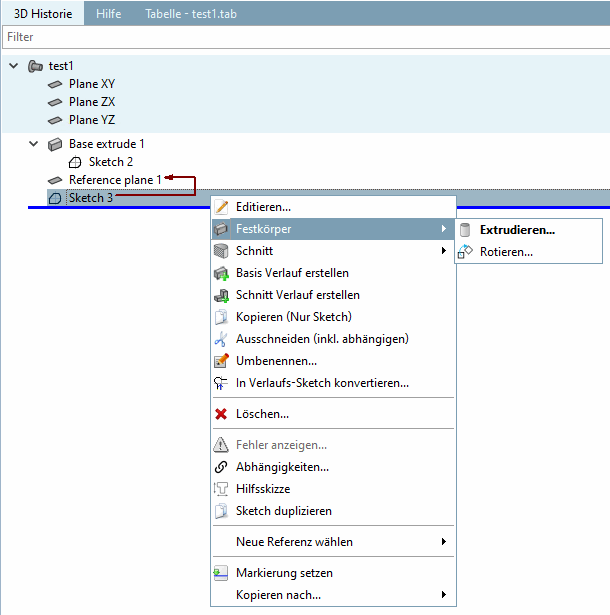Click the pencil icon beside Editieren
The image size is (610, 615).
[222, 207]
